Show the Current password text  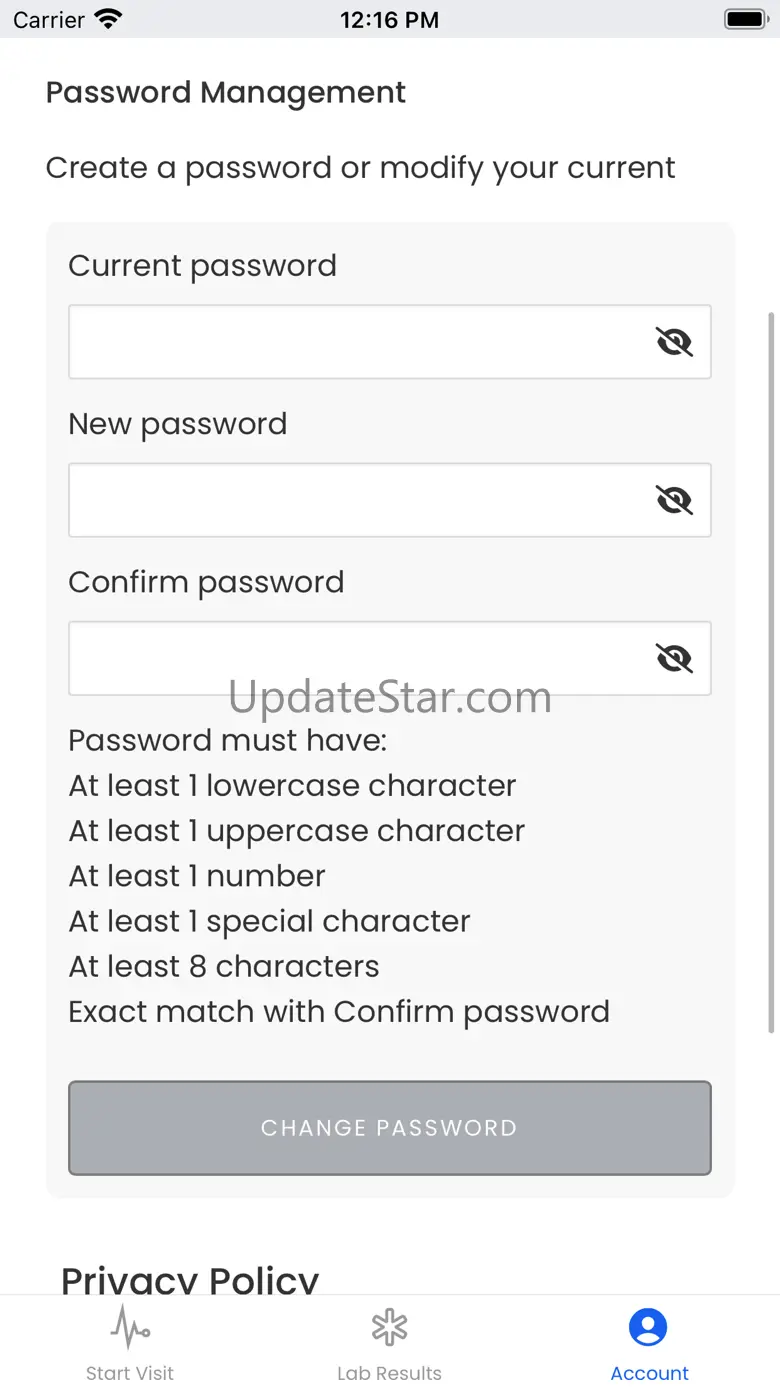(x=674, y=342)
